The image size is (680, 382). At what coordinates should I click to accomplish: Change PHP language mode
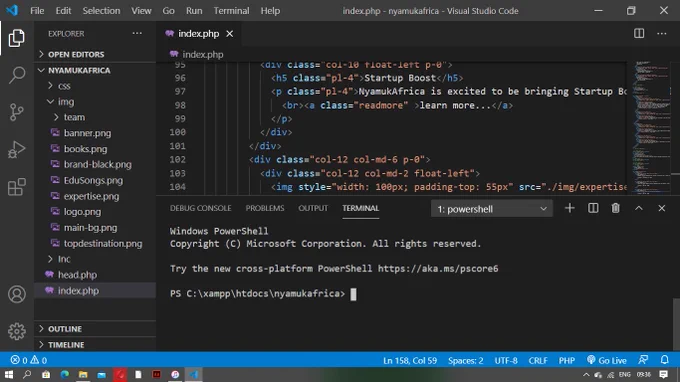point(566,360)
